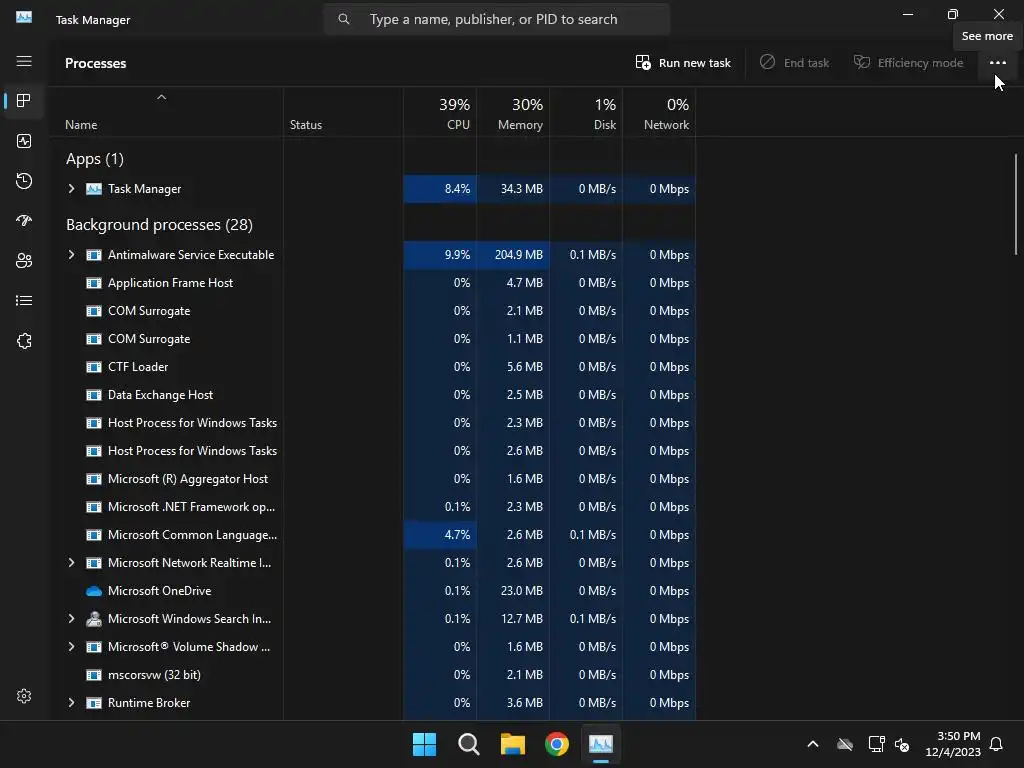Select Microsoft Common Language... process
The width and height of the screenshot is (1024, 768).
point(192,536)
